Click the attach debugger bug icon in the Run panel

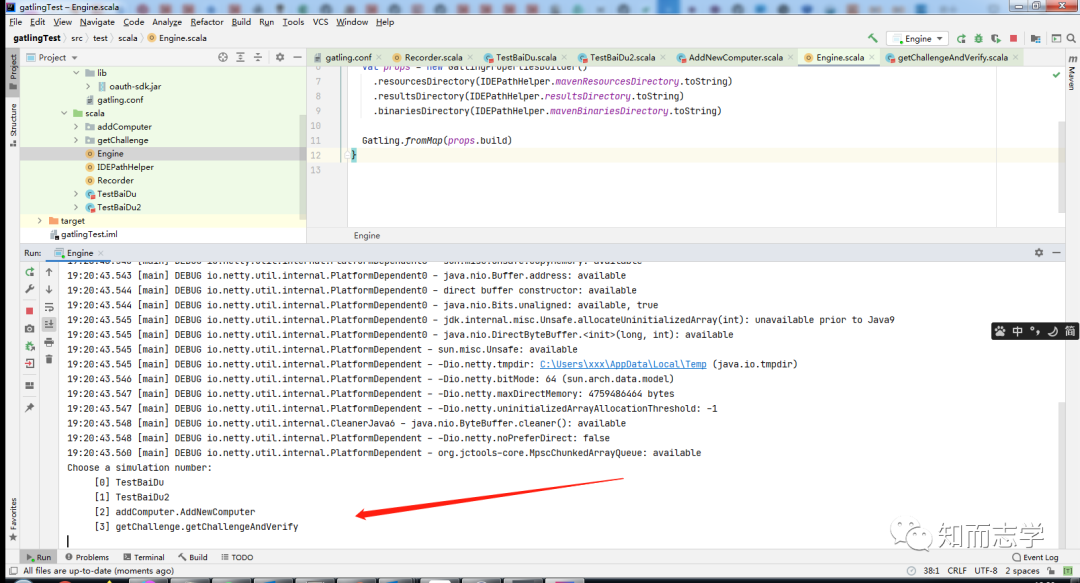point(30,346)
